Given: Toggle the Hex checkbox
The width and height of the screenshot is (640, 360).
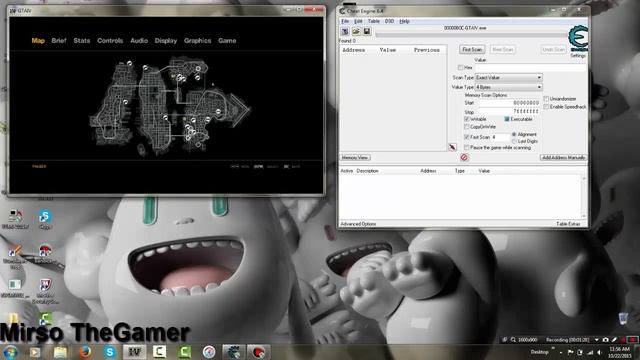Looking at the screenshot, I should coord(460,67).
